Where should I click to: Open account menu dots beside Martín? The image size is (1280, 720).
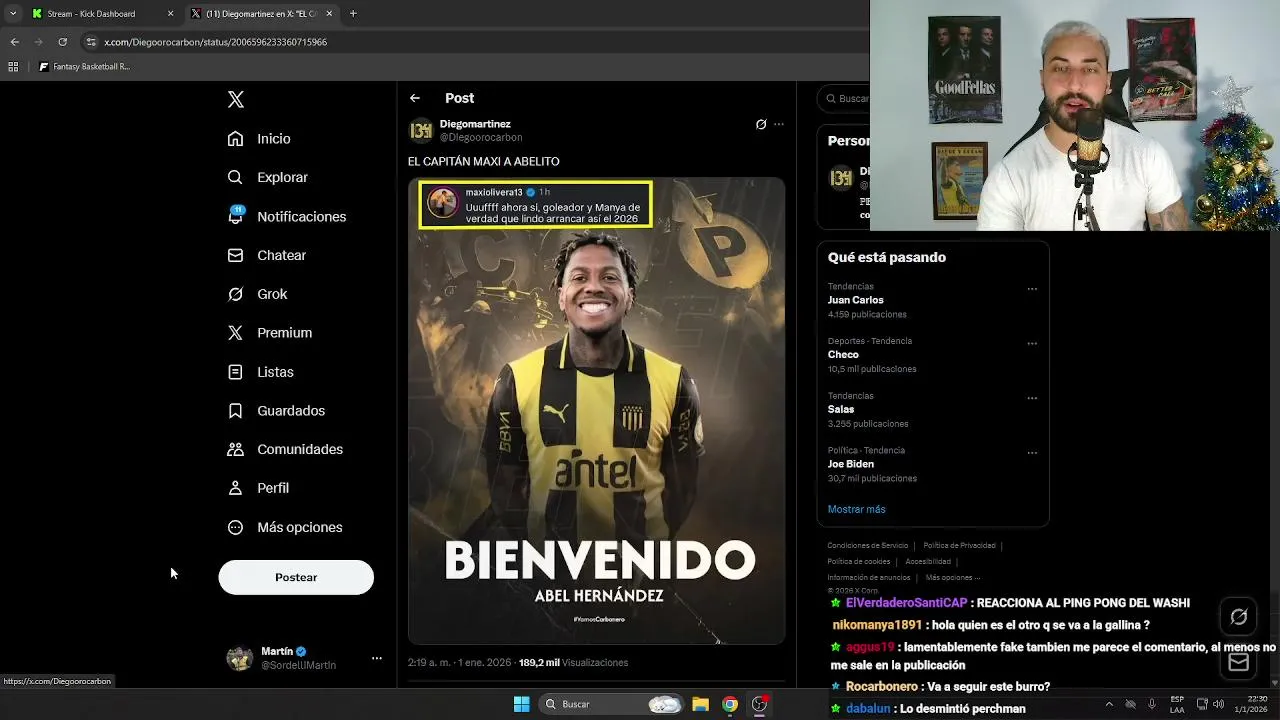pyautogui.click(x=377, y=658)
